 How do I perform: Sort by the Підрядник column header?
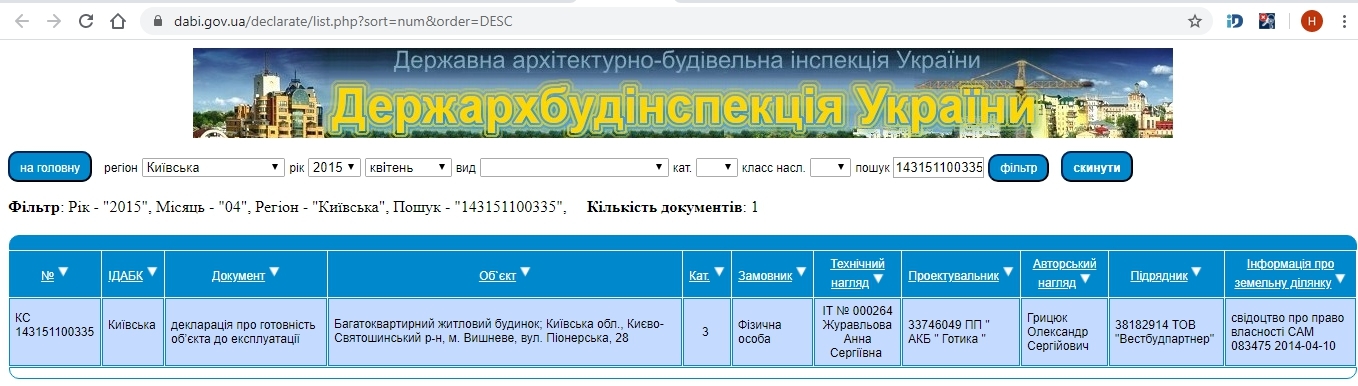point(1159,275)
